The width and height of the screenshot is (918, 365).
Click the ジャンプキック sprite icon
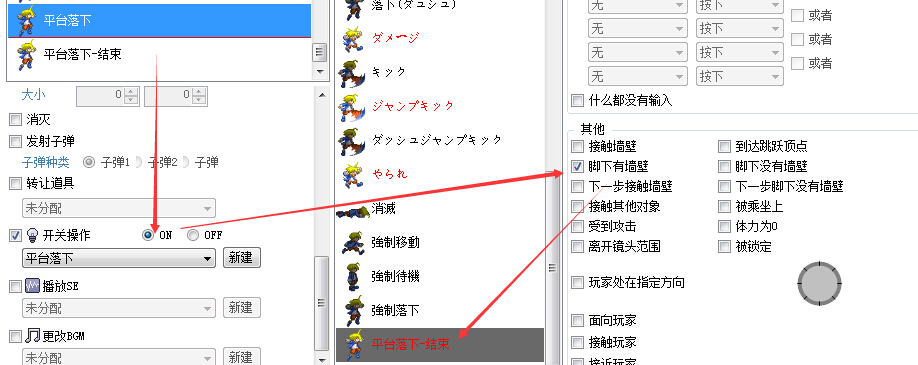(353, 107)
